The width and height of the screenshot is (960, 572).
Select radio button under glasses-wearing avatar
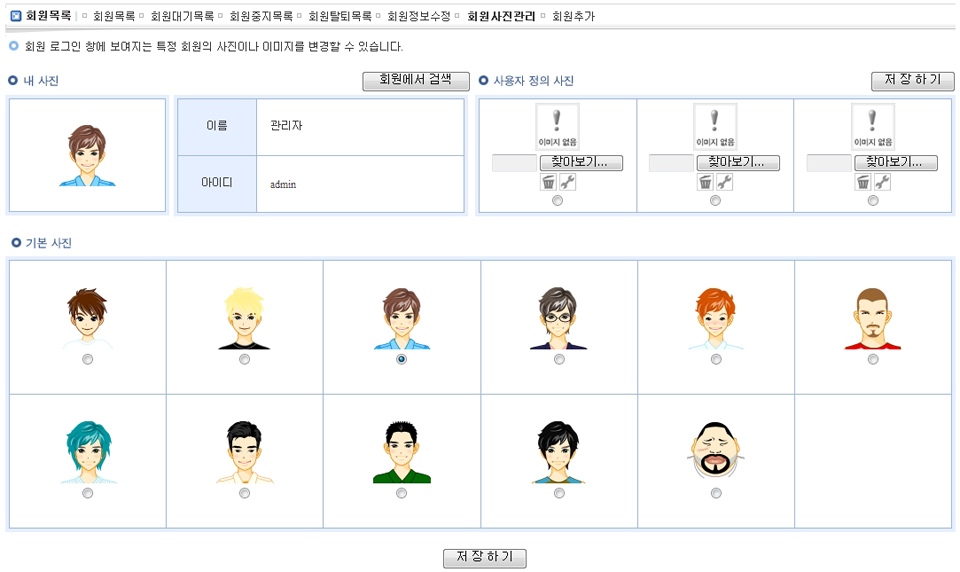click(x=559, y=360)
